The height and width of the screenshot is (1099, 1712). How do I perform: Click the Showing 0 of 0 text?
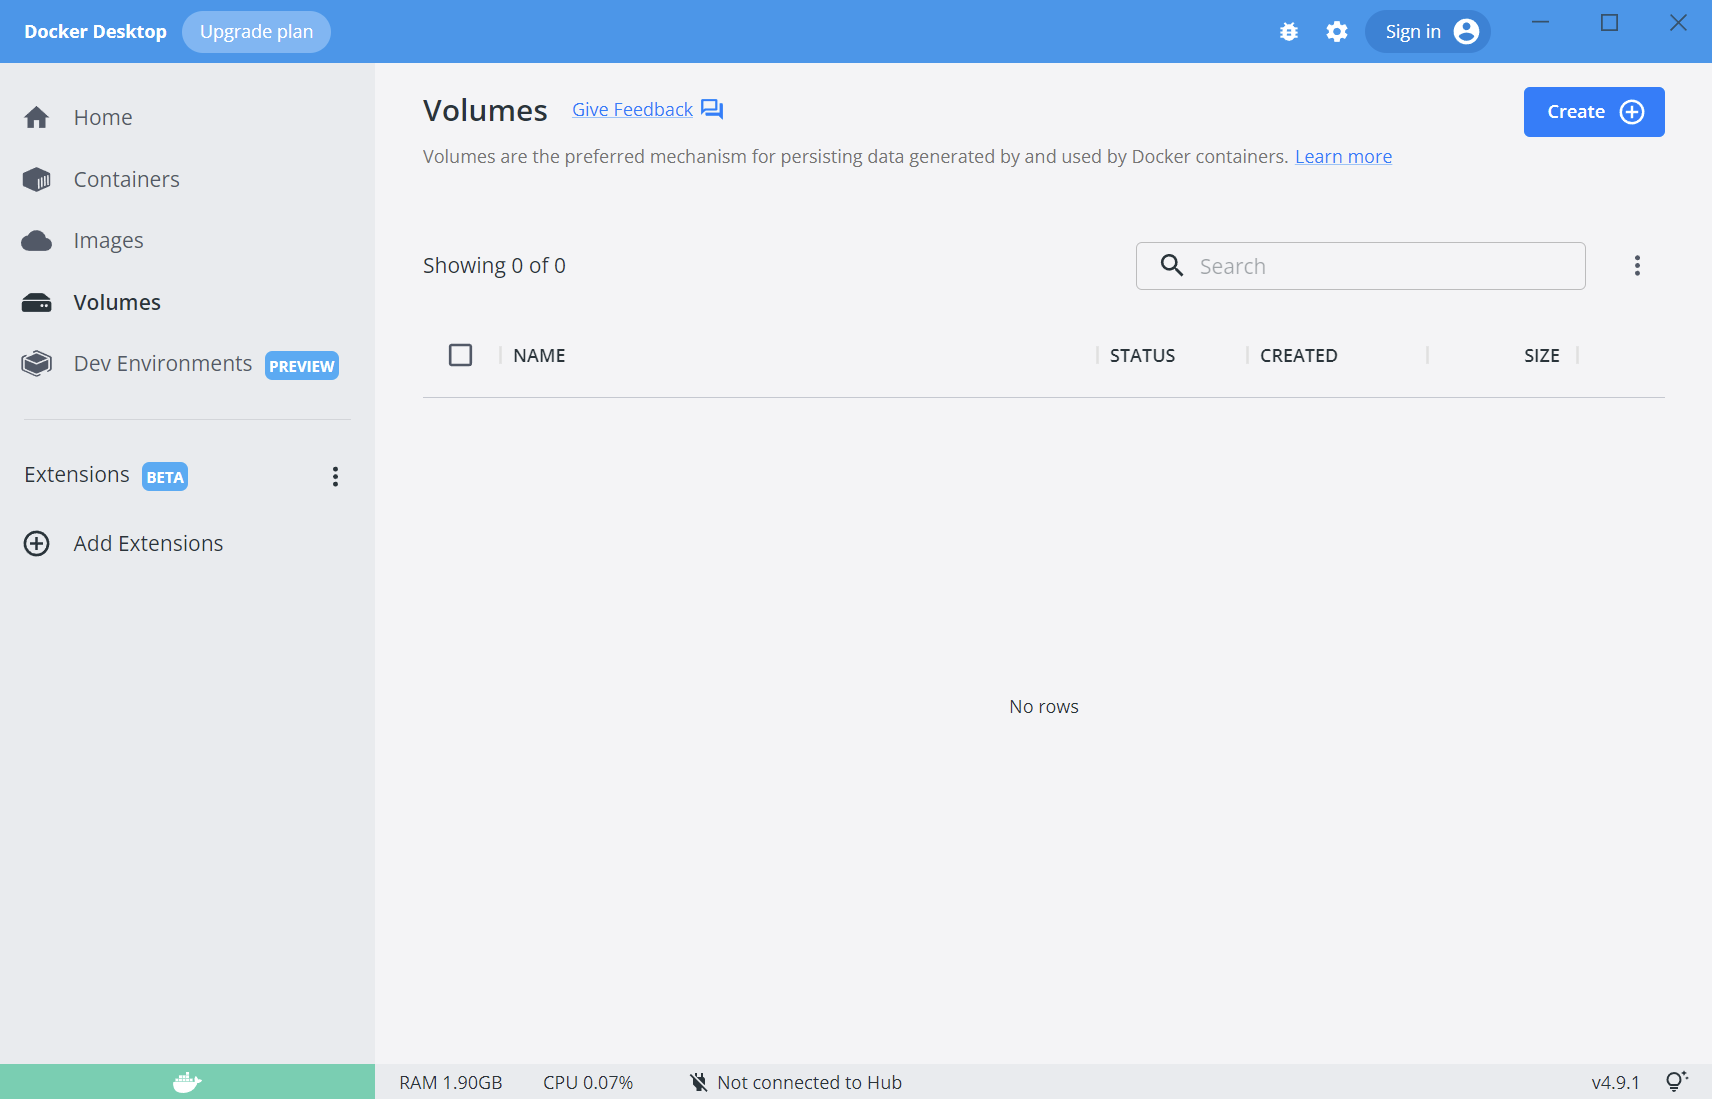tap(494, 266)
